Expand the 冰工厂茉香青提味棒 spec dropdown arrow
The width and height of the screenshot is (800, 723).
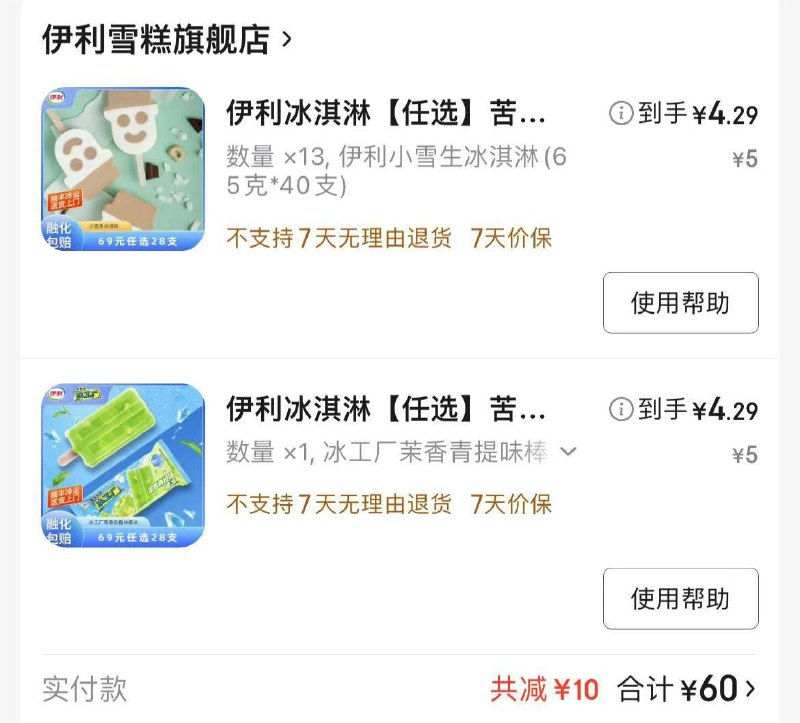568,452
